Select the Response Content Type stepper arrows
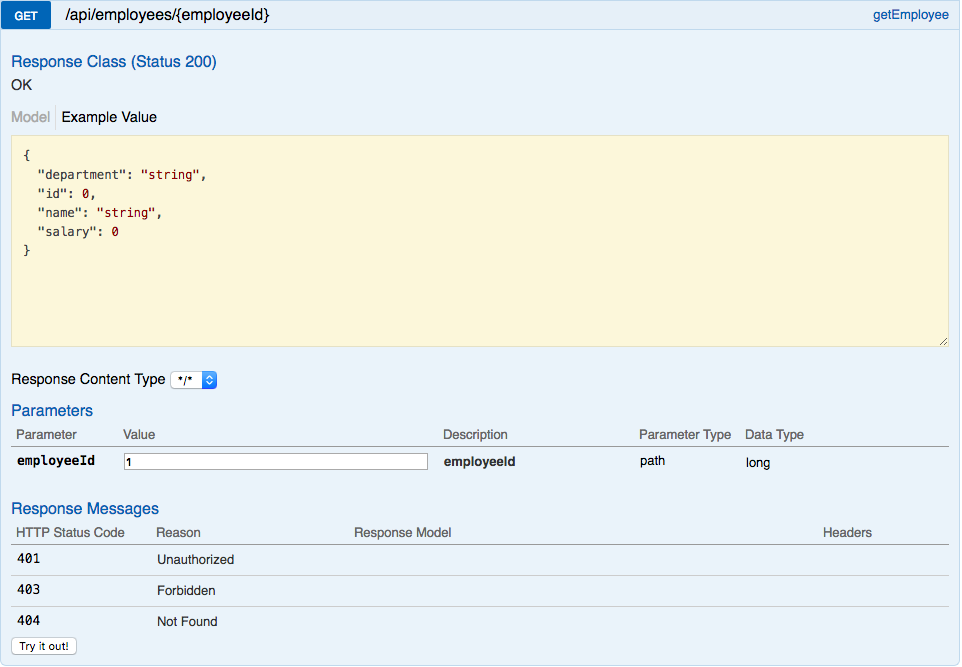This screenshot has height=667, width=962. click(209, 380)
